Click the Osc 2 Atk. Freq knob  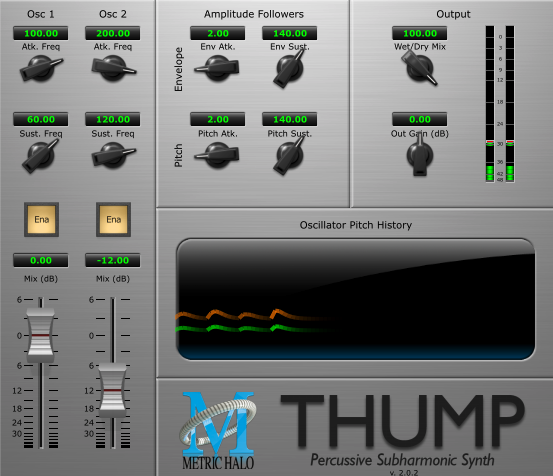coord(113,68)
